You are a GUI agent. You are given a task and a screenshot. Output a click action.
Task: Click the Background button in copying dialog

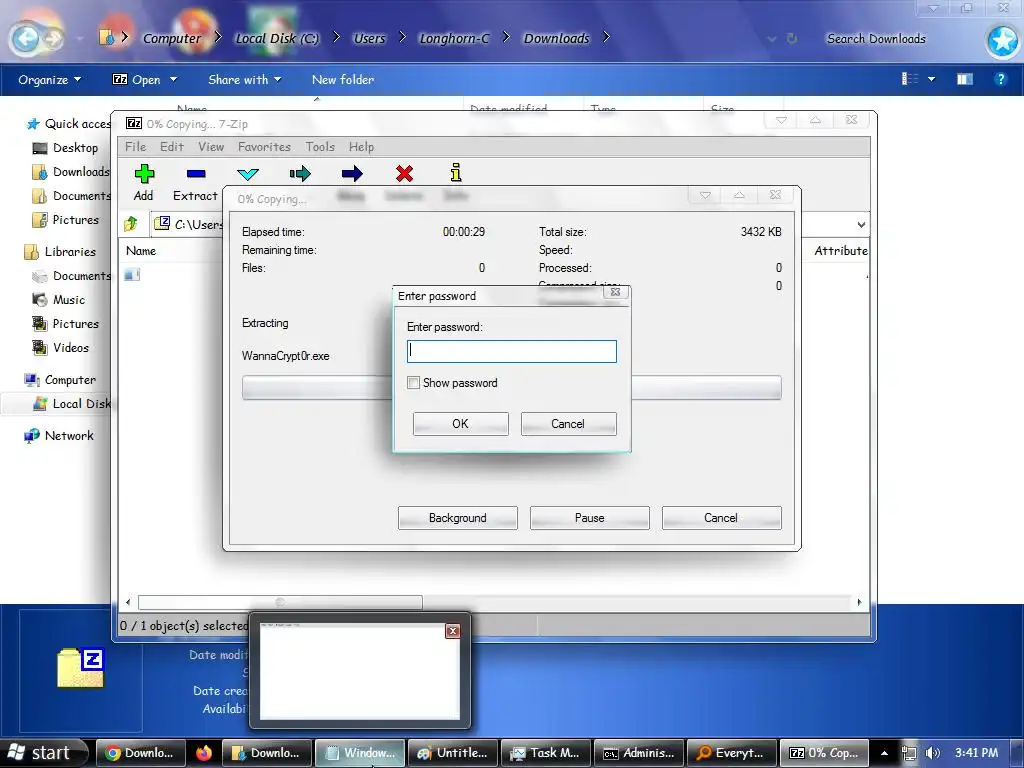pyautogui.click(x=458, y=518)
